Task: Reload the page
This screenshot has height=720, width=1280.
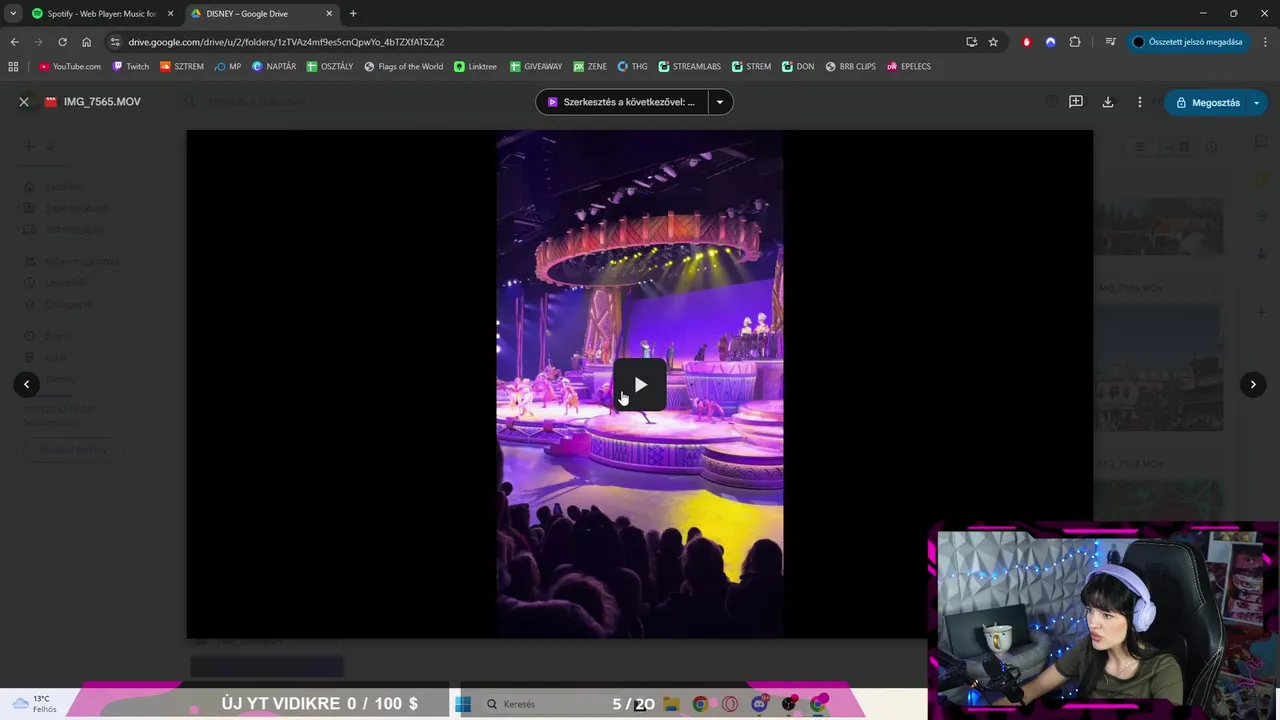Action: pos(62,42)
